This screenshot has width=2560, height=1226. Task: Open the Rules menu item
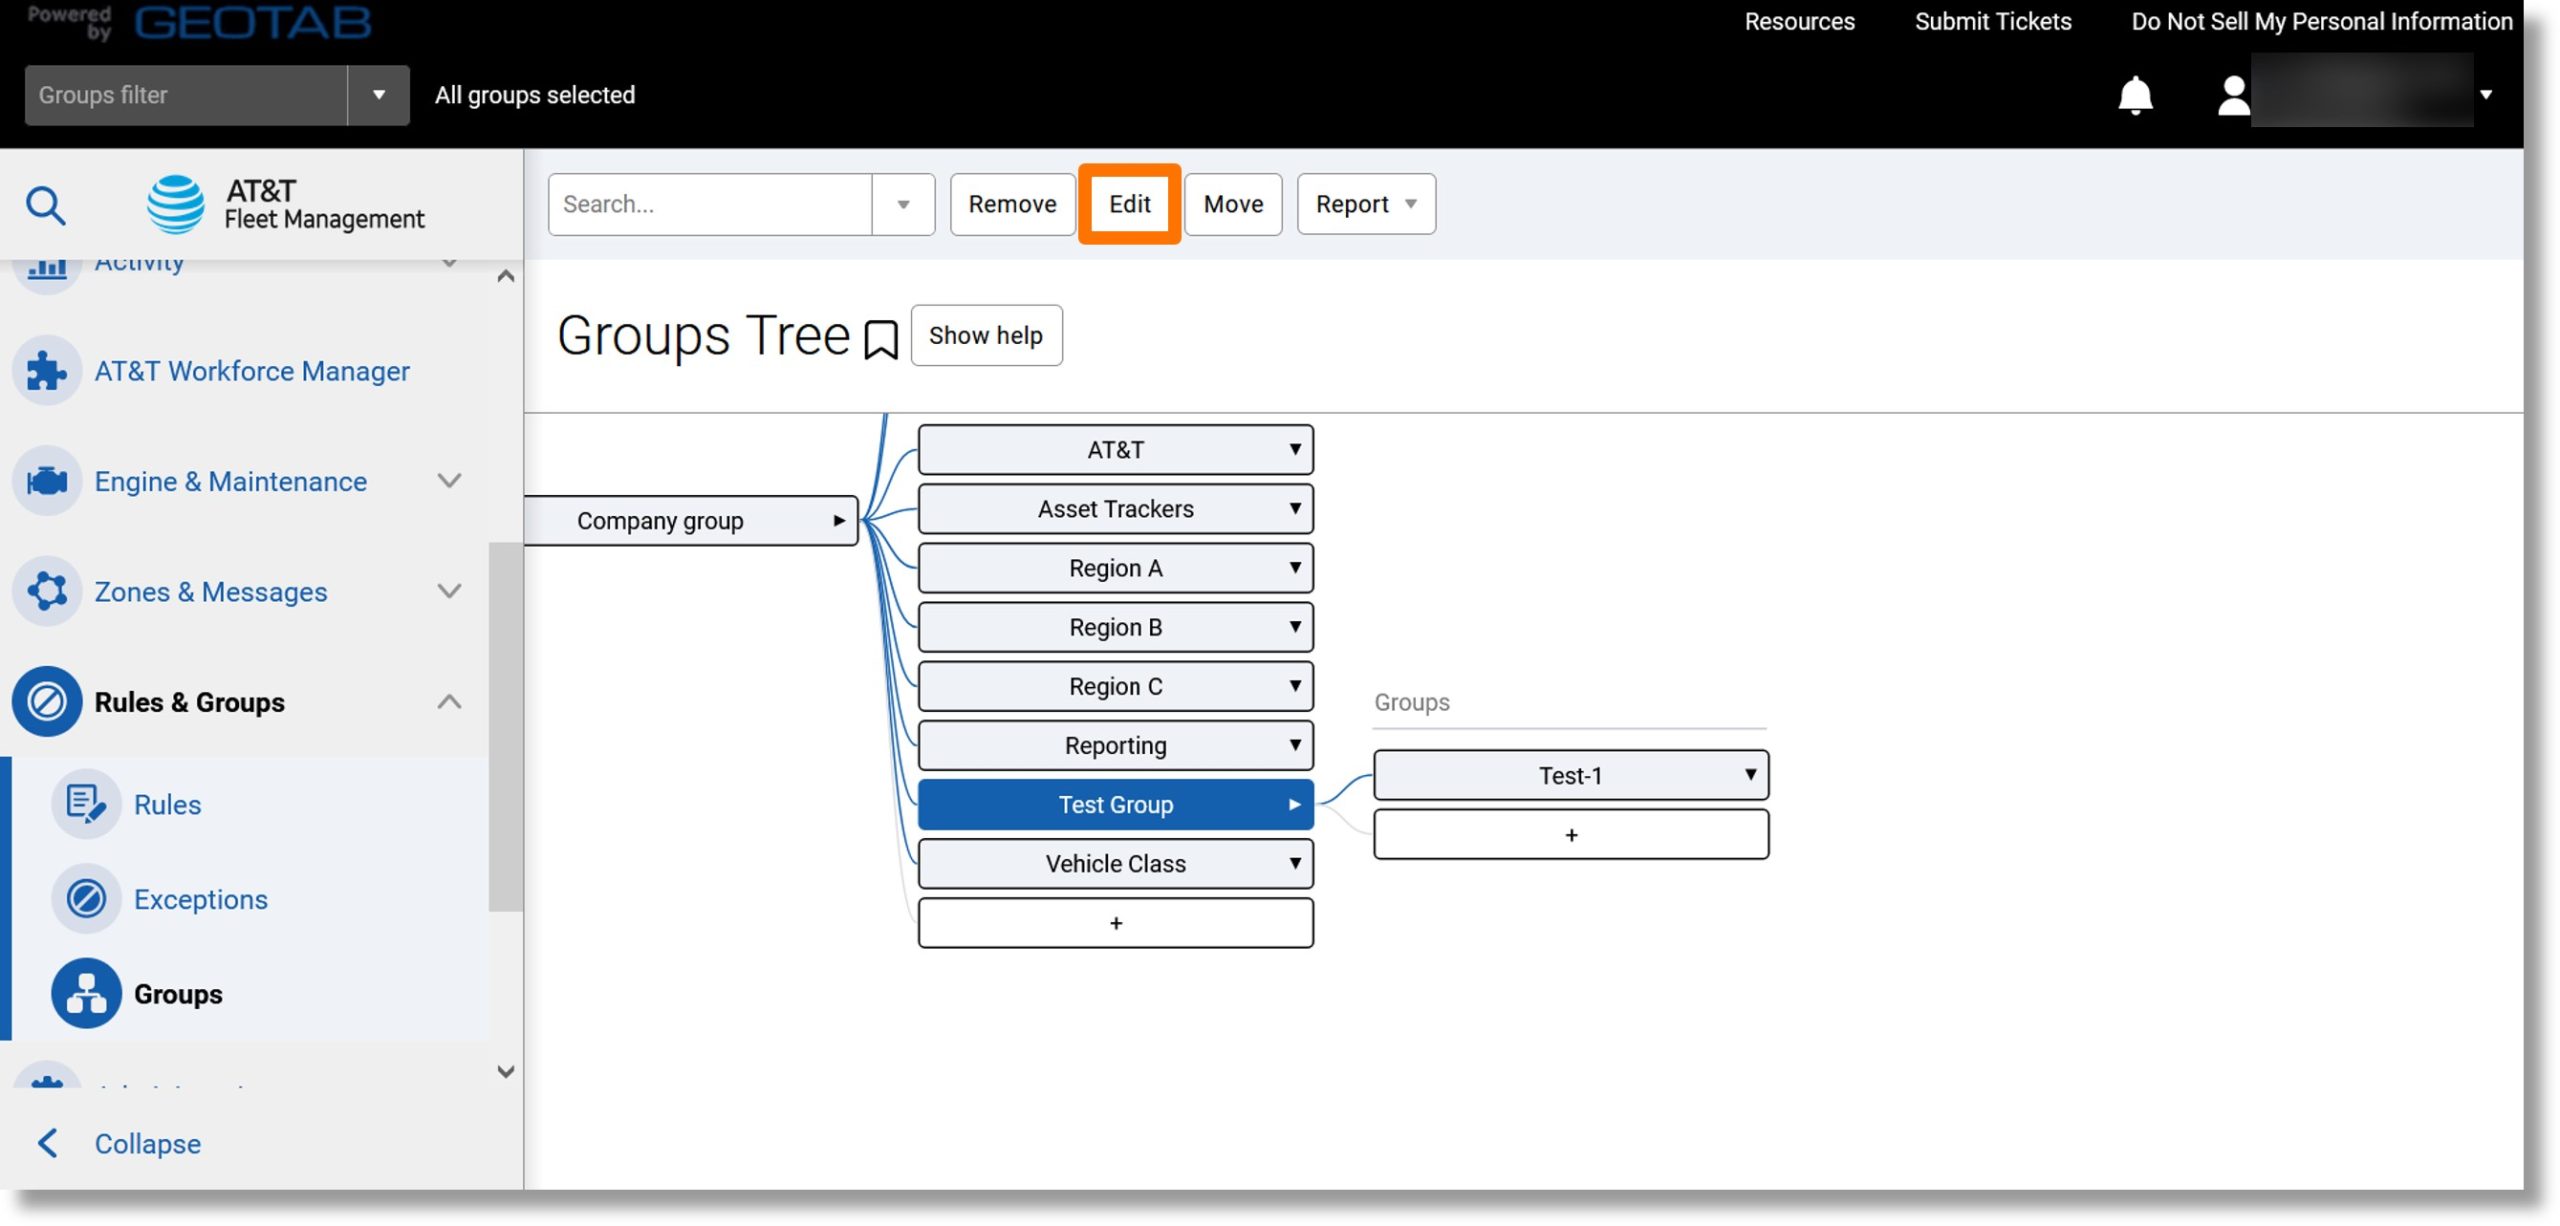click(167, 804)
